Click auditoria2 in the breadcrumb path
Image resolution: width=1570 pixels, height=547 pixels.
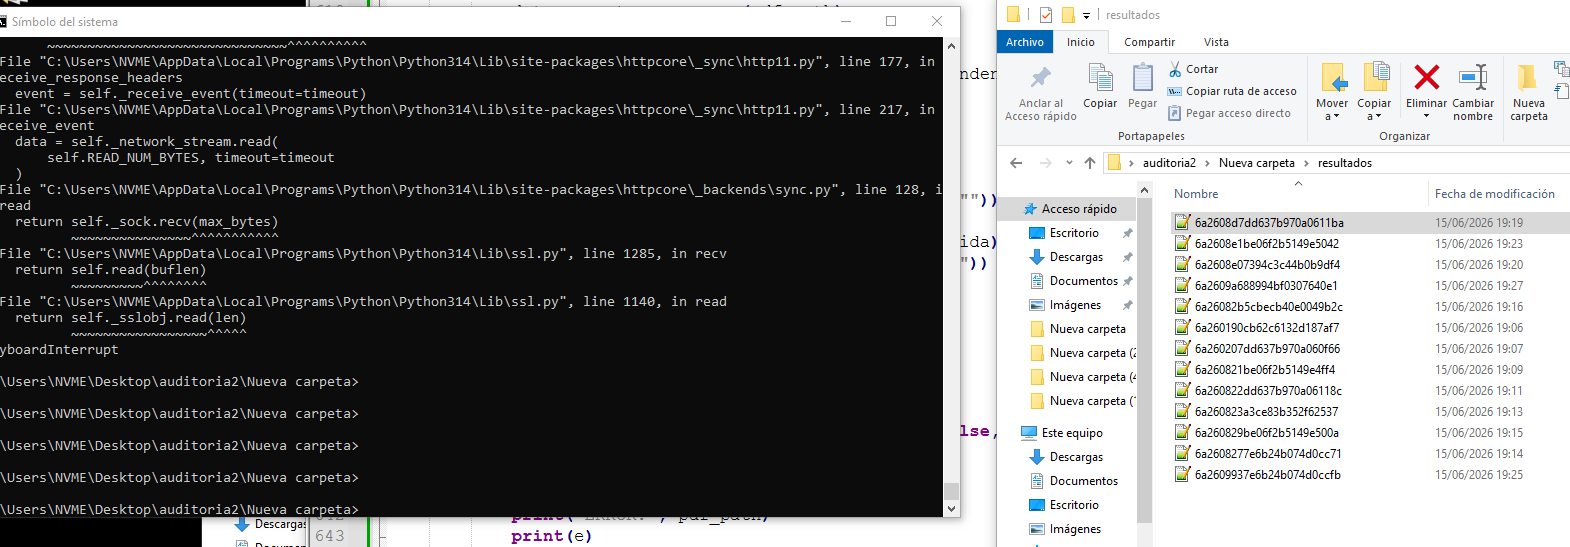click(x=1169, y=163)
